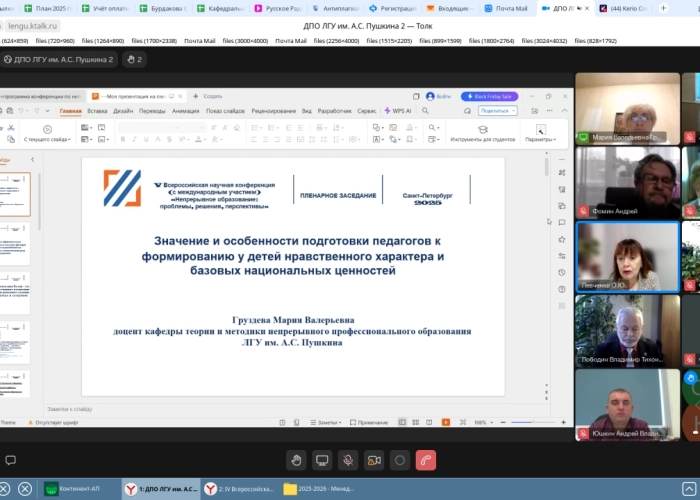Click the round record button
Screen dimensions: 700x500
(400, 460)
